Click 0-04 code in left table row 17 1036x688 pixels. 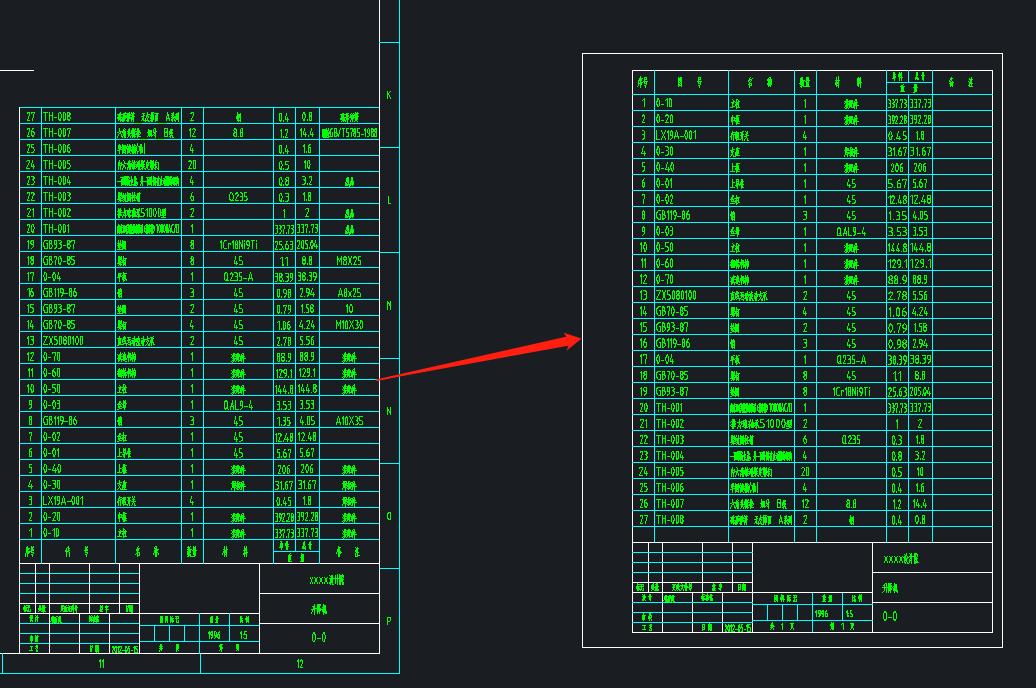(52, 277)
